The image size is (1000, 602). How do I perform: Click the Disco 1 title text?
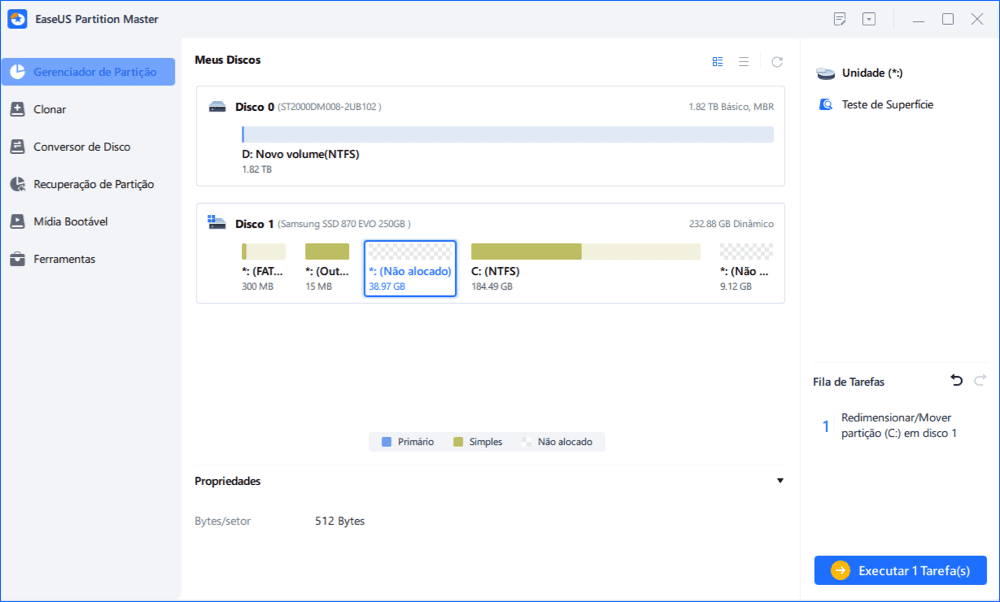tap(254, 224)
